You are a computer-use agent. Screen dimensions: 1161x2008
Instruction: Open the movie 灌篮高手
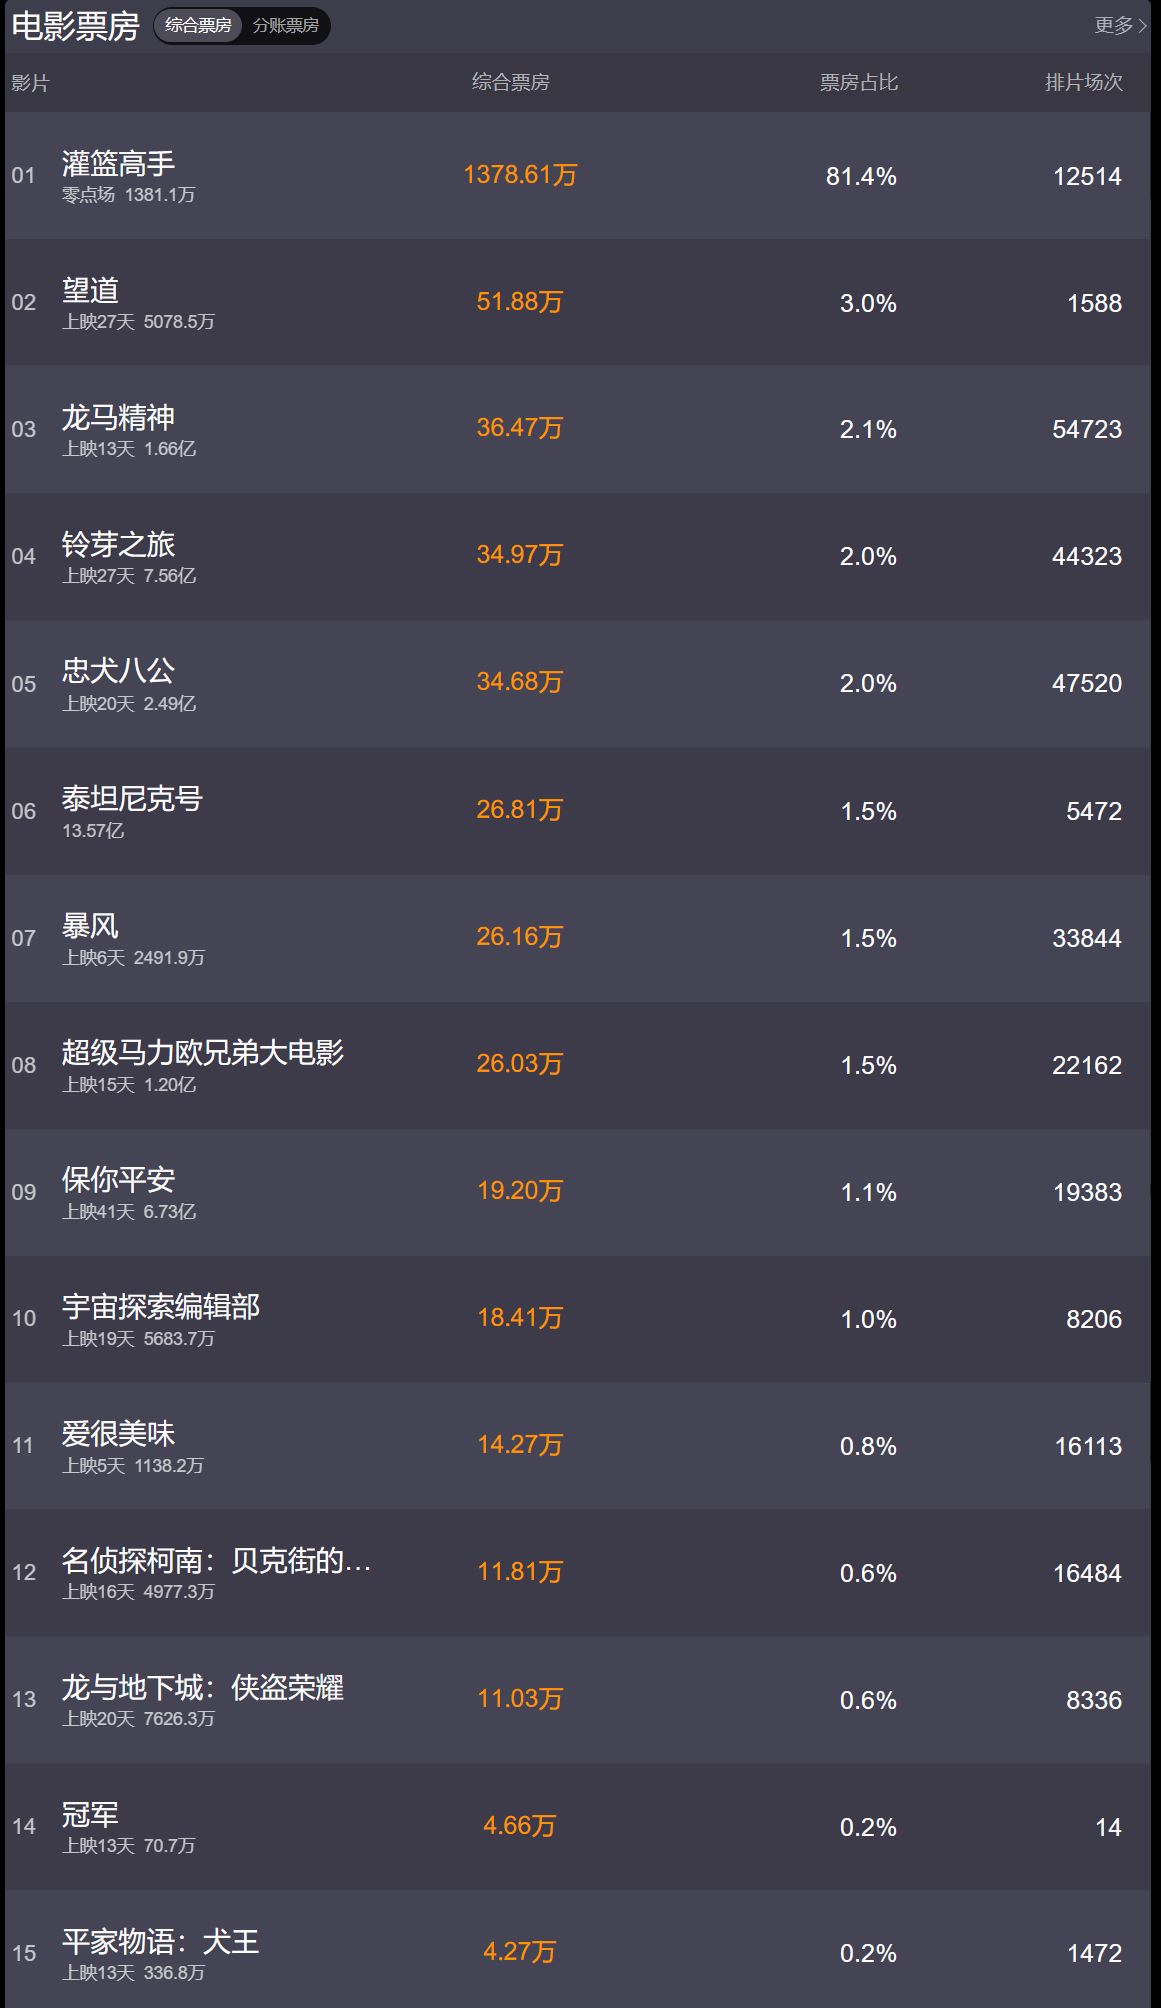point(118,163)
